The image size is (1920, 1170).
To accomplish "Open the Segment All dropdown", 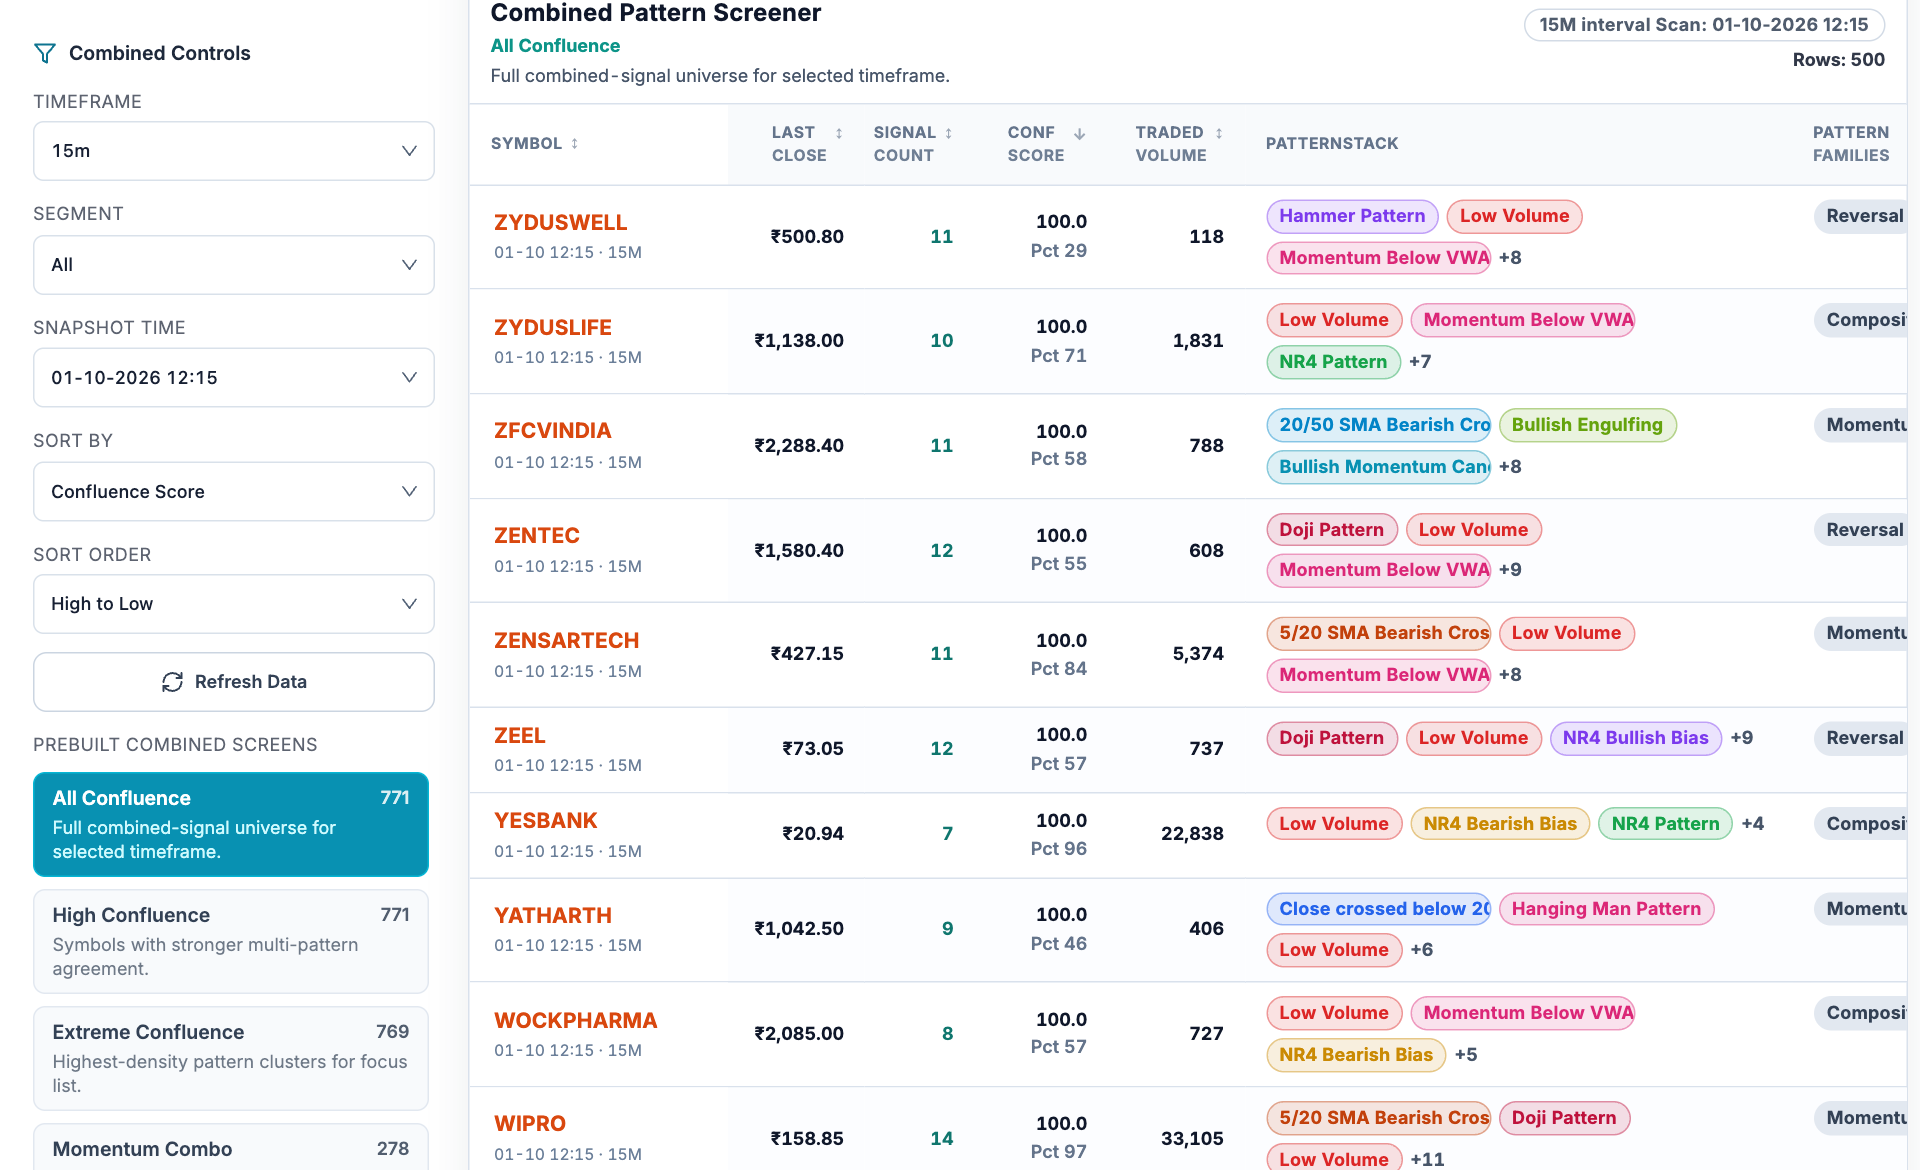I will pos(234,265).
